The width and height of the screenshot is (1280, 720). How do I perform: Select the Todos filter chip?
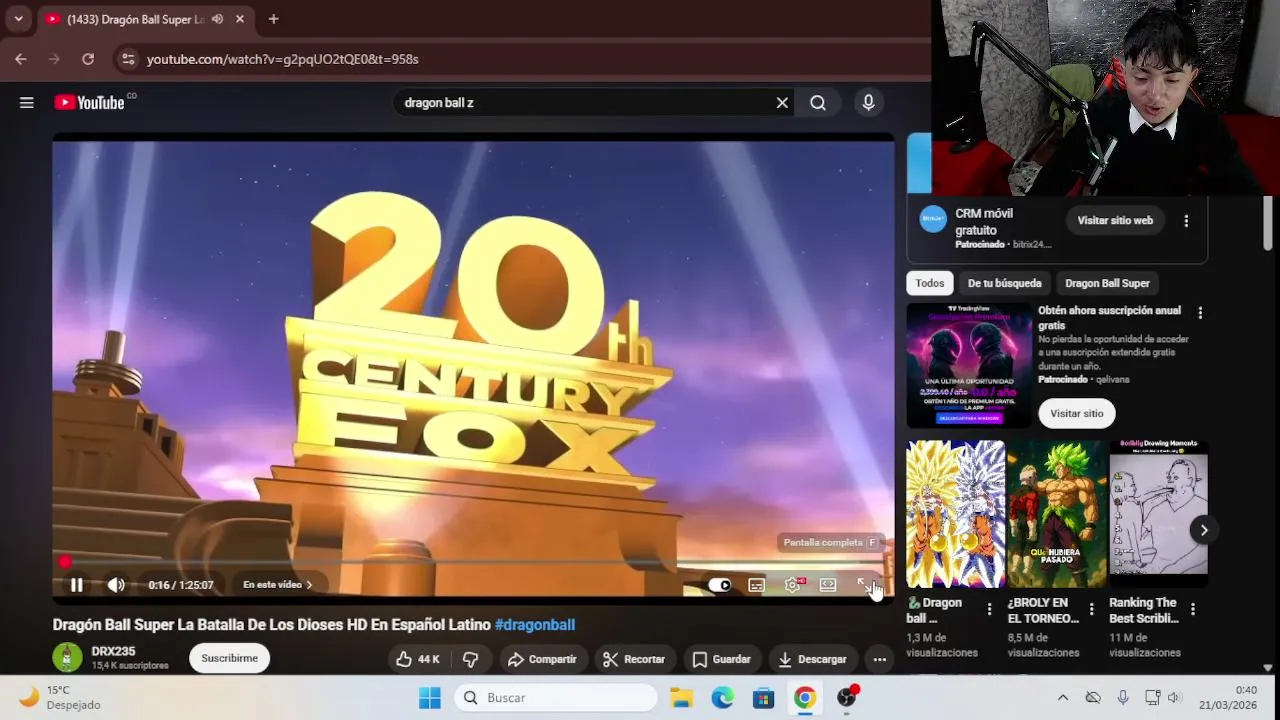[930, 283]
